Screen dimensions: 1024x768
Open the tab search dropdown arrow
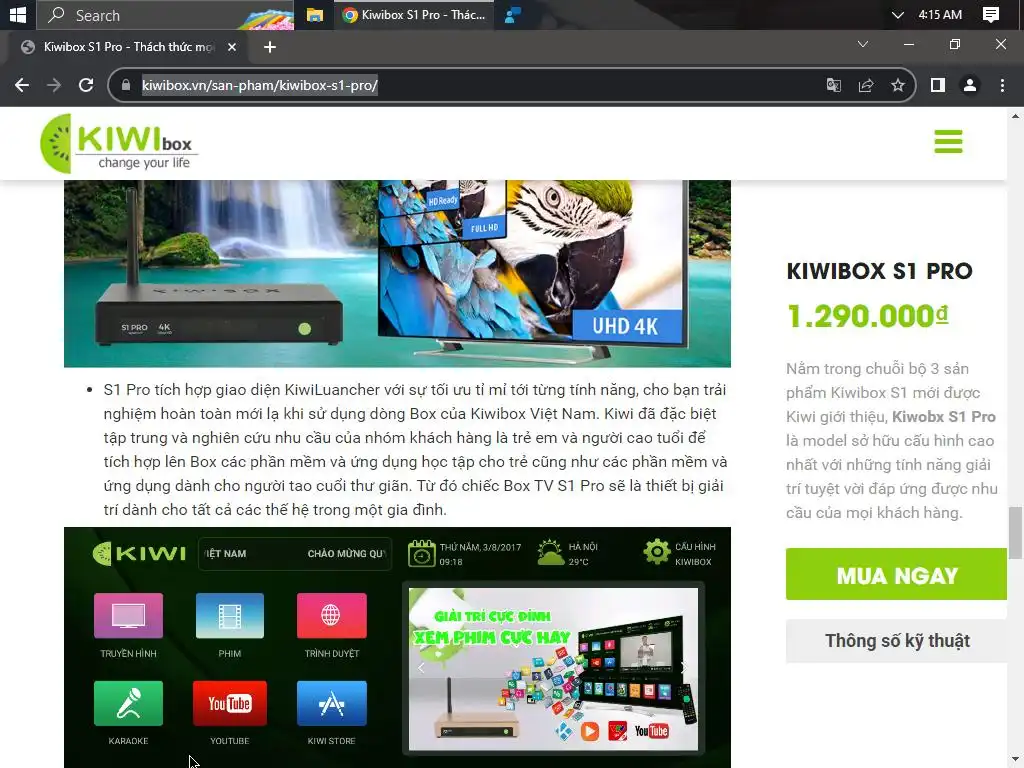click(863, 44)
